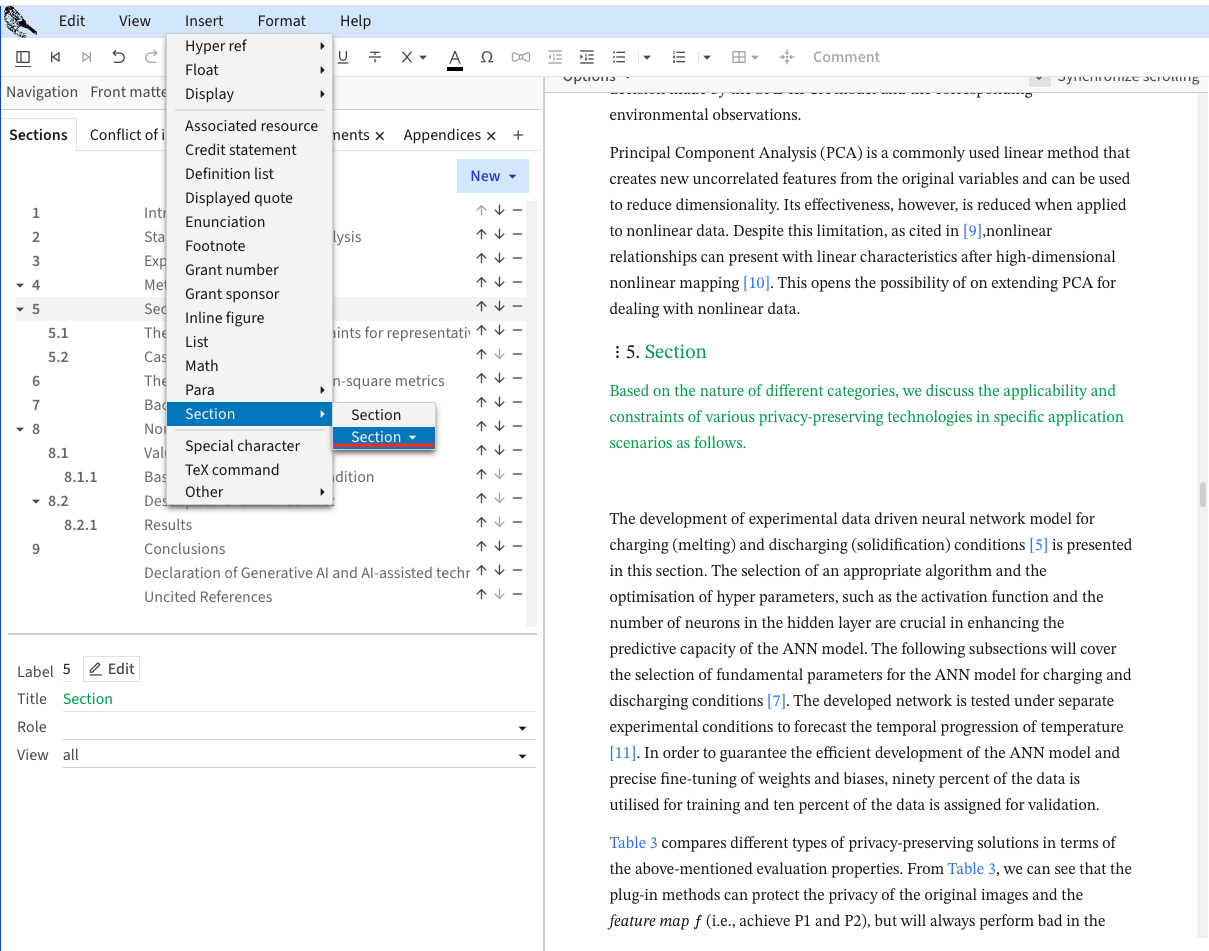Close the Appendices tab
The width and height of the screenshot is (1209, 951).
(x=491, y=135)
